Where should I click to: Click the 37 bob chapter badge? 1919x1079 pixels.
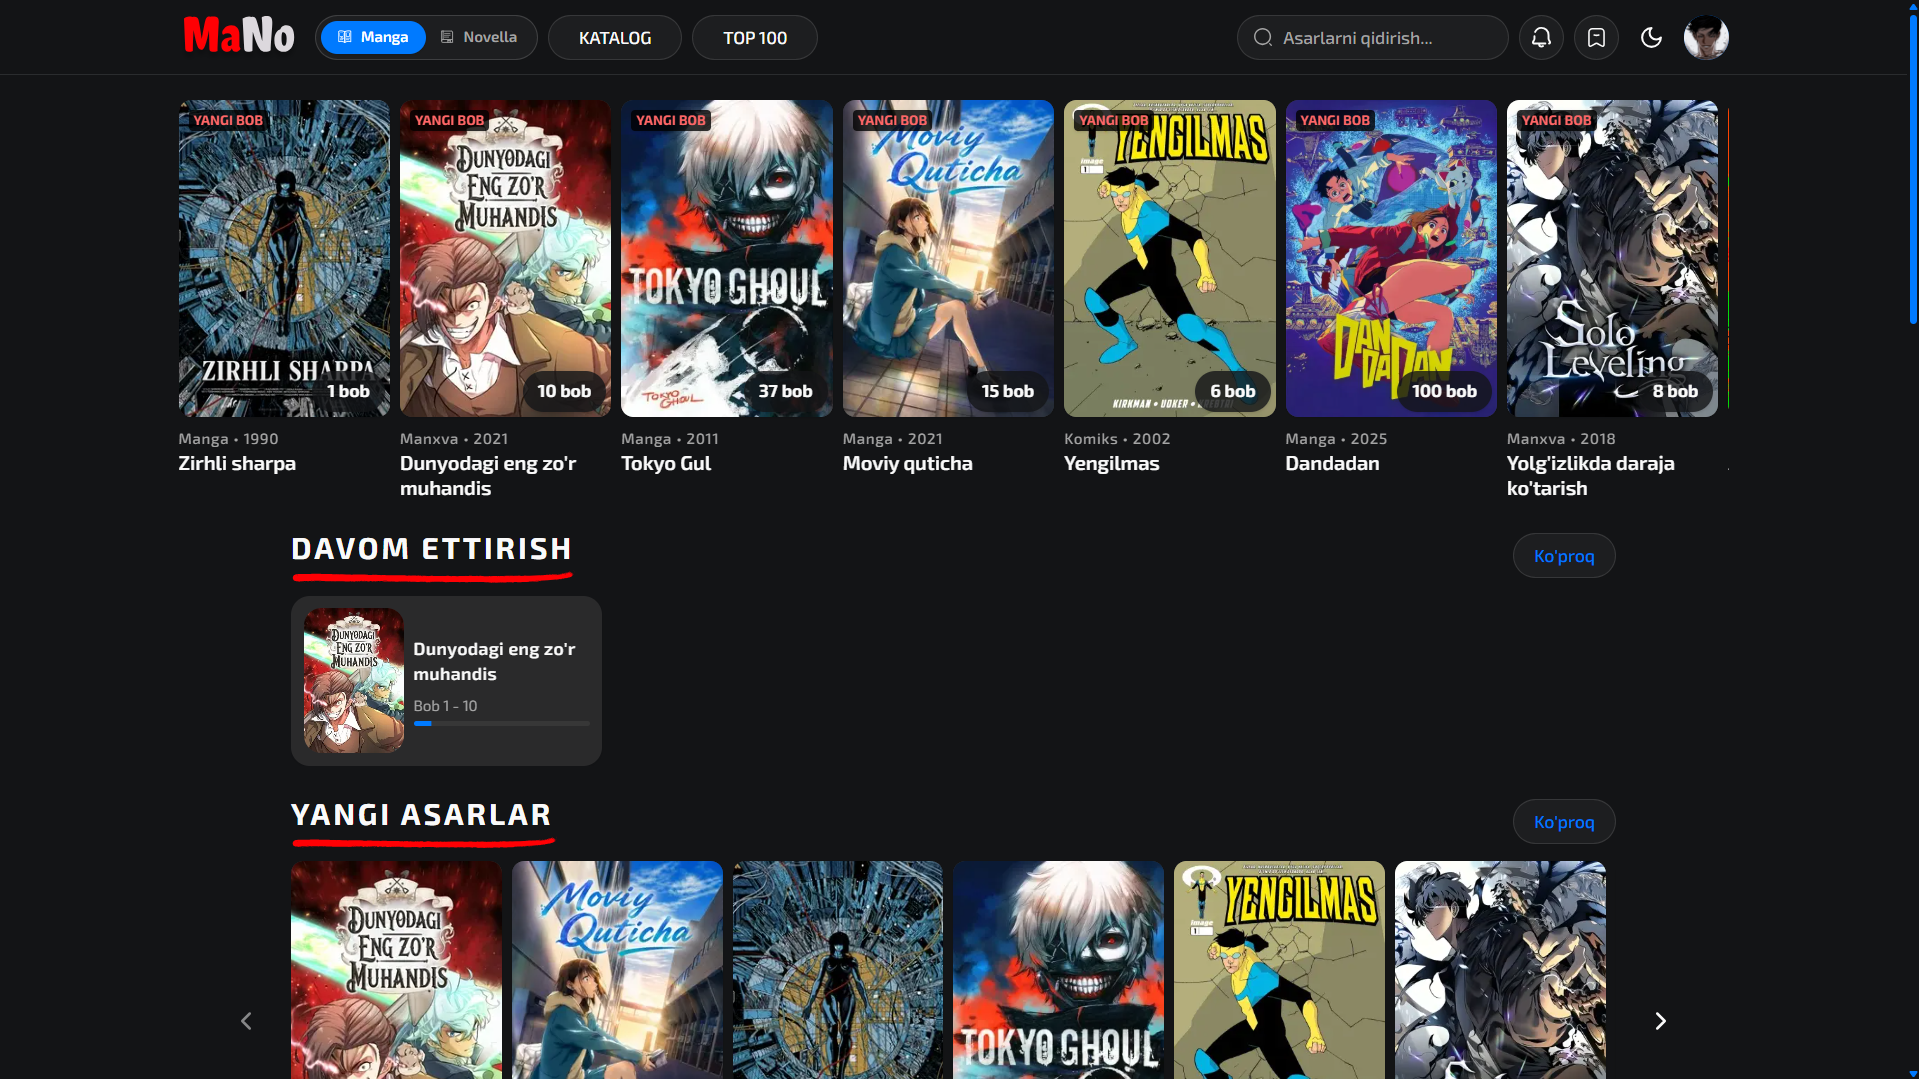tap(785, 392)
